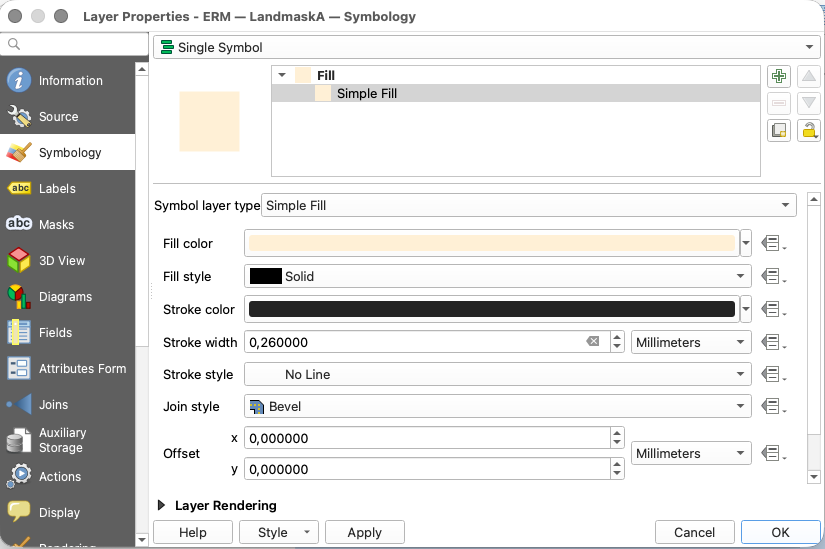Open data-defined override for Stroke width
The height and width of the screenshot is (549, 825).
[x=770, y=342]
